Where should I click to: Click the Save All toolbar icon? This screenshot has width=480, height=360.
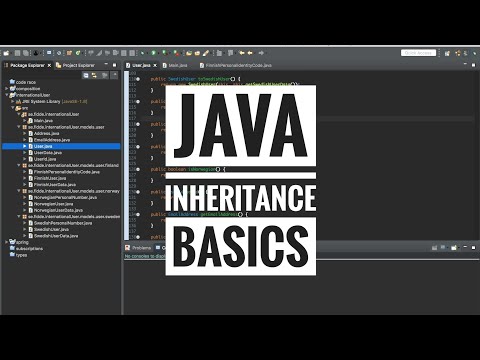(x=26, y=53)
